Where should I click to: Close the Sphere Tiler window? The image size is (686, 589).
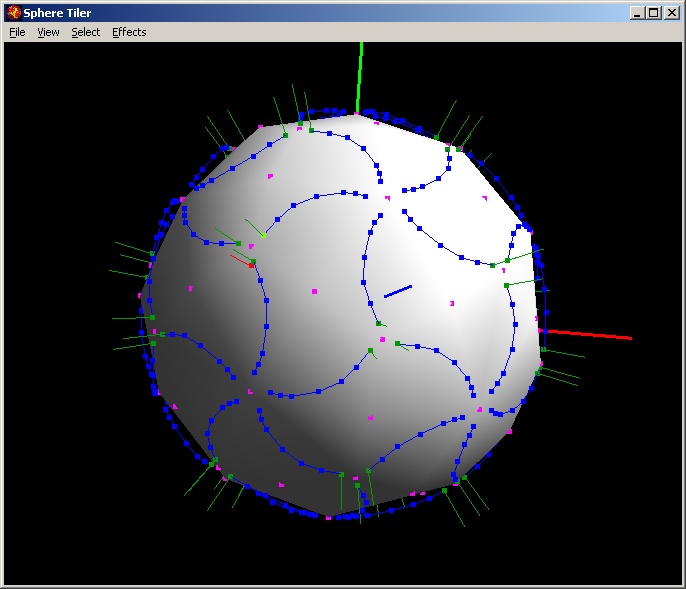point(672,13)
